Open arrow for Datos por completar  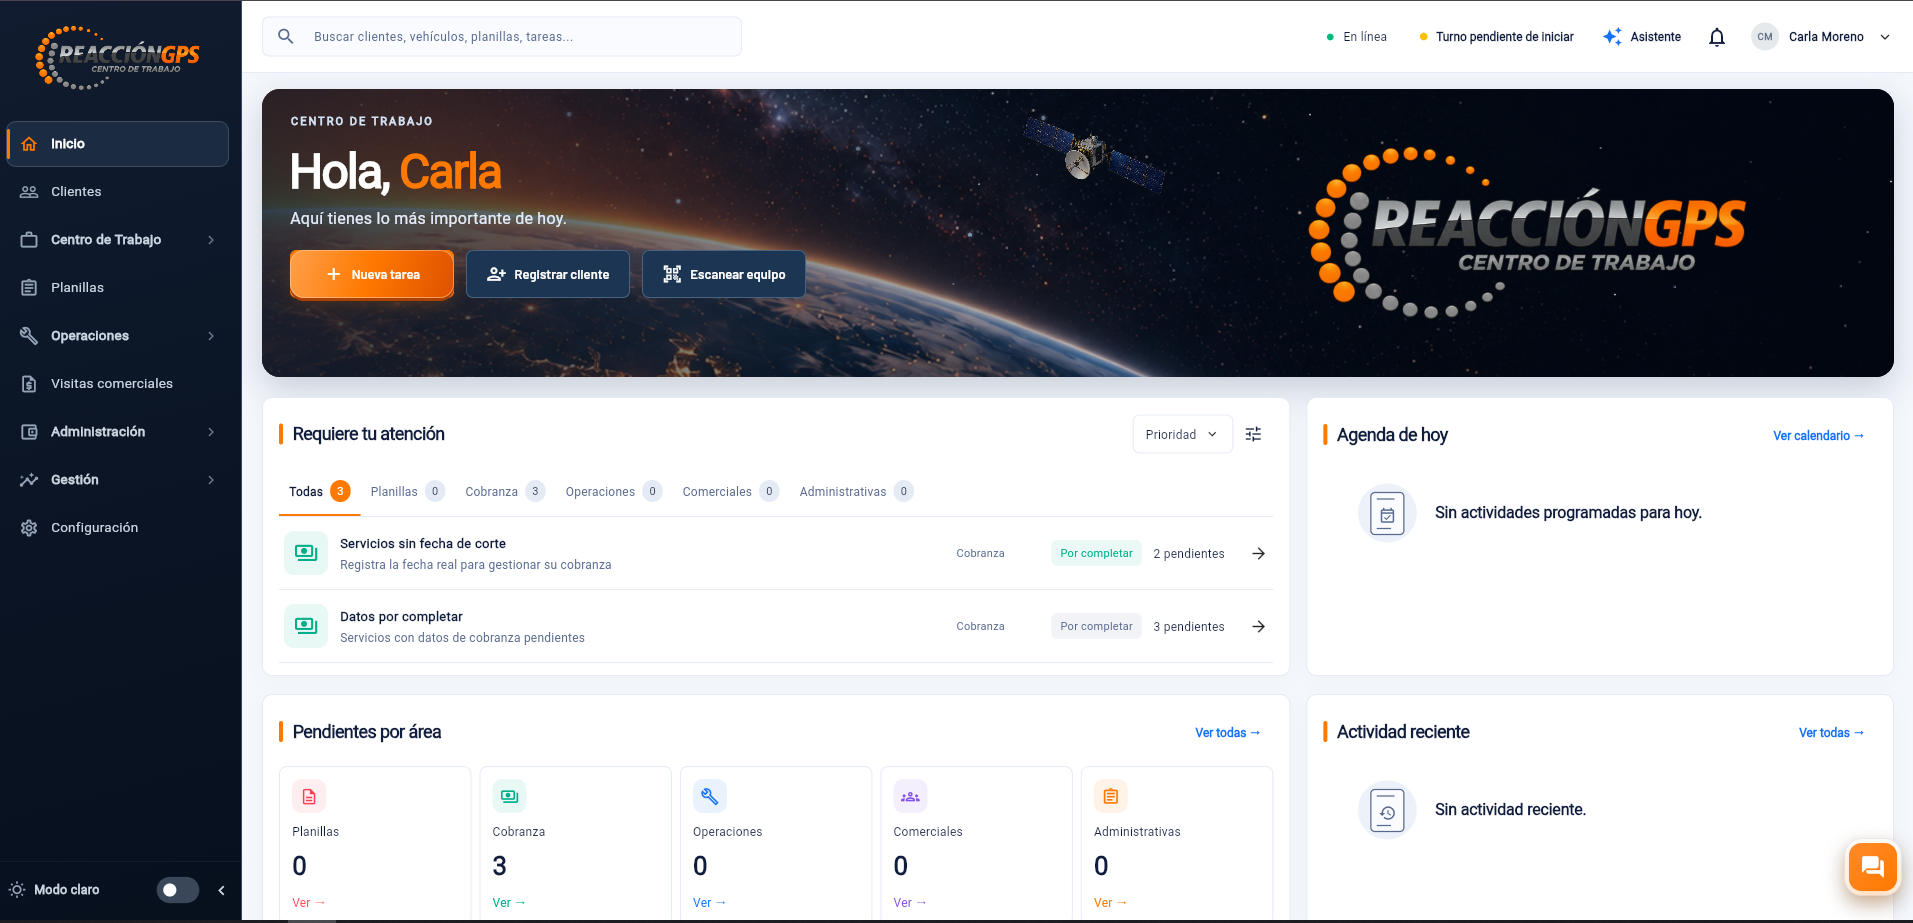tap(1259, 626)
